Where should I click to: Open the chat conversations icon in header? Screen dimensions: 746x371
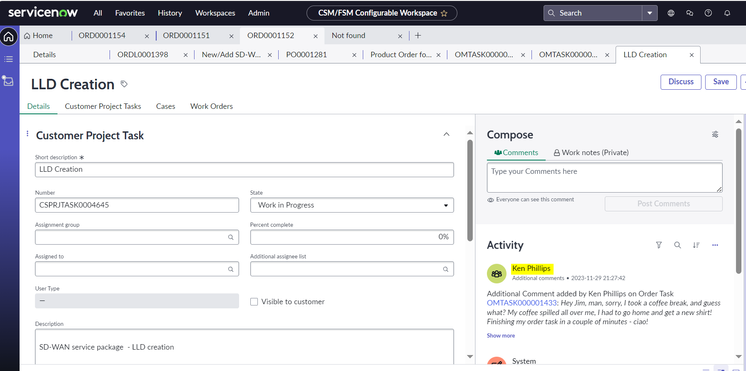point(689,13)
